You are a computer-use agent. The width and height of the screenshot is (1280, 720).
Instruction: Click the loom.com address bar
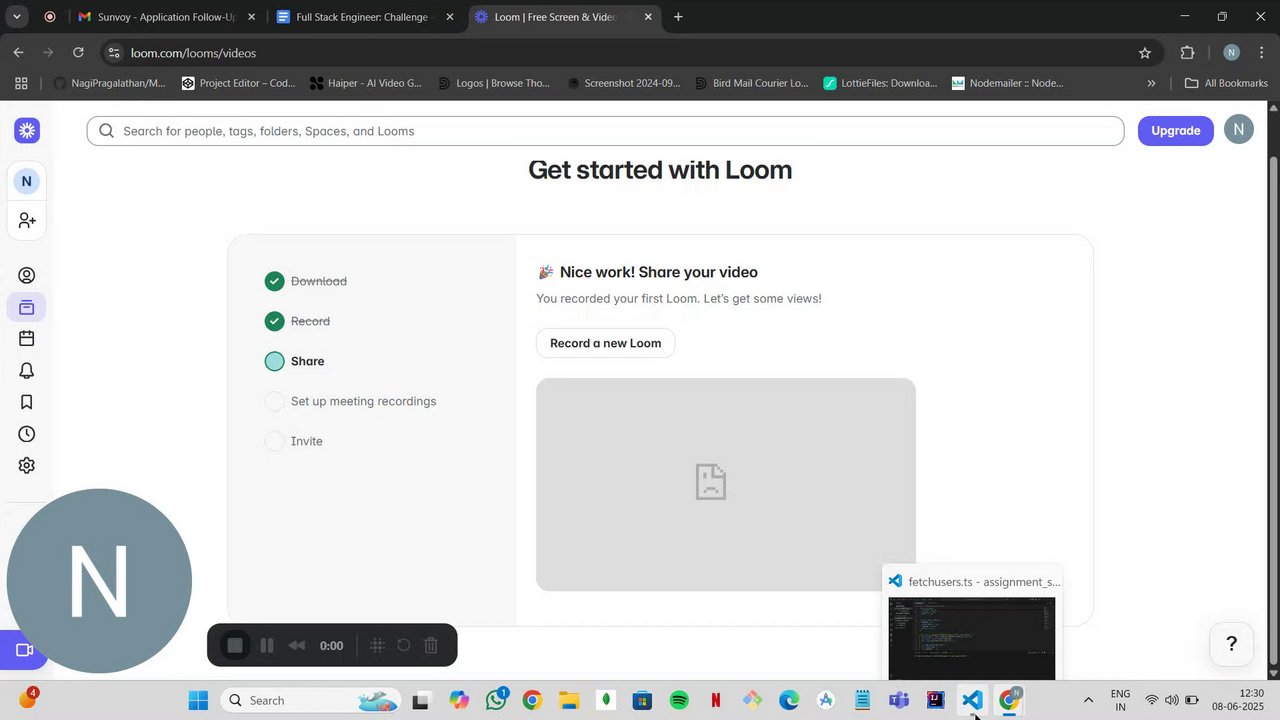pyautogui.click(x=630, y=53)
